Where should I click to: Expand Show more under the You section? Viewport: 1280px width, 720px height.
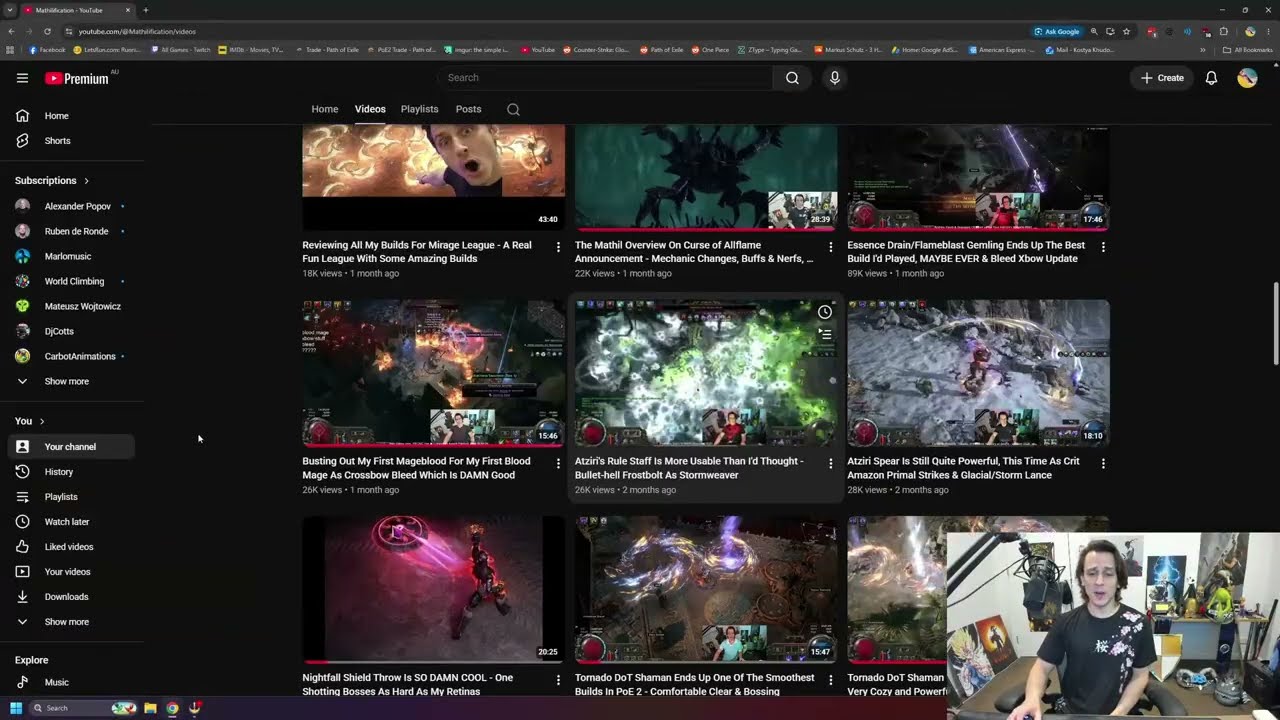coord(71,622)
